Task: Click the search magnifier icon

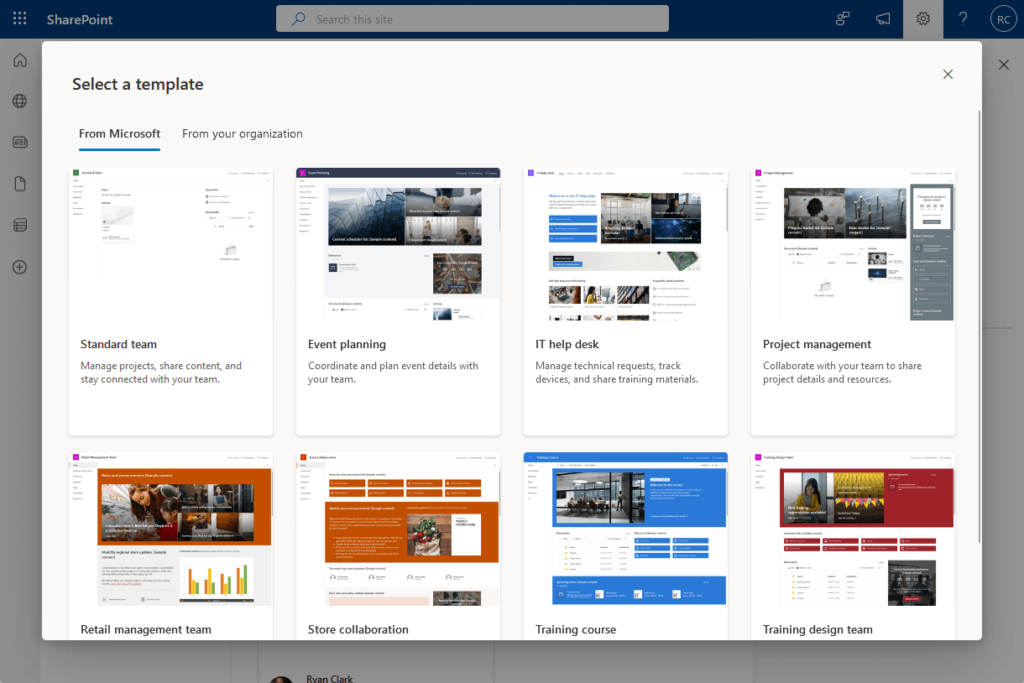Action: pyautogui.click(x=298, y=19)
